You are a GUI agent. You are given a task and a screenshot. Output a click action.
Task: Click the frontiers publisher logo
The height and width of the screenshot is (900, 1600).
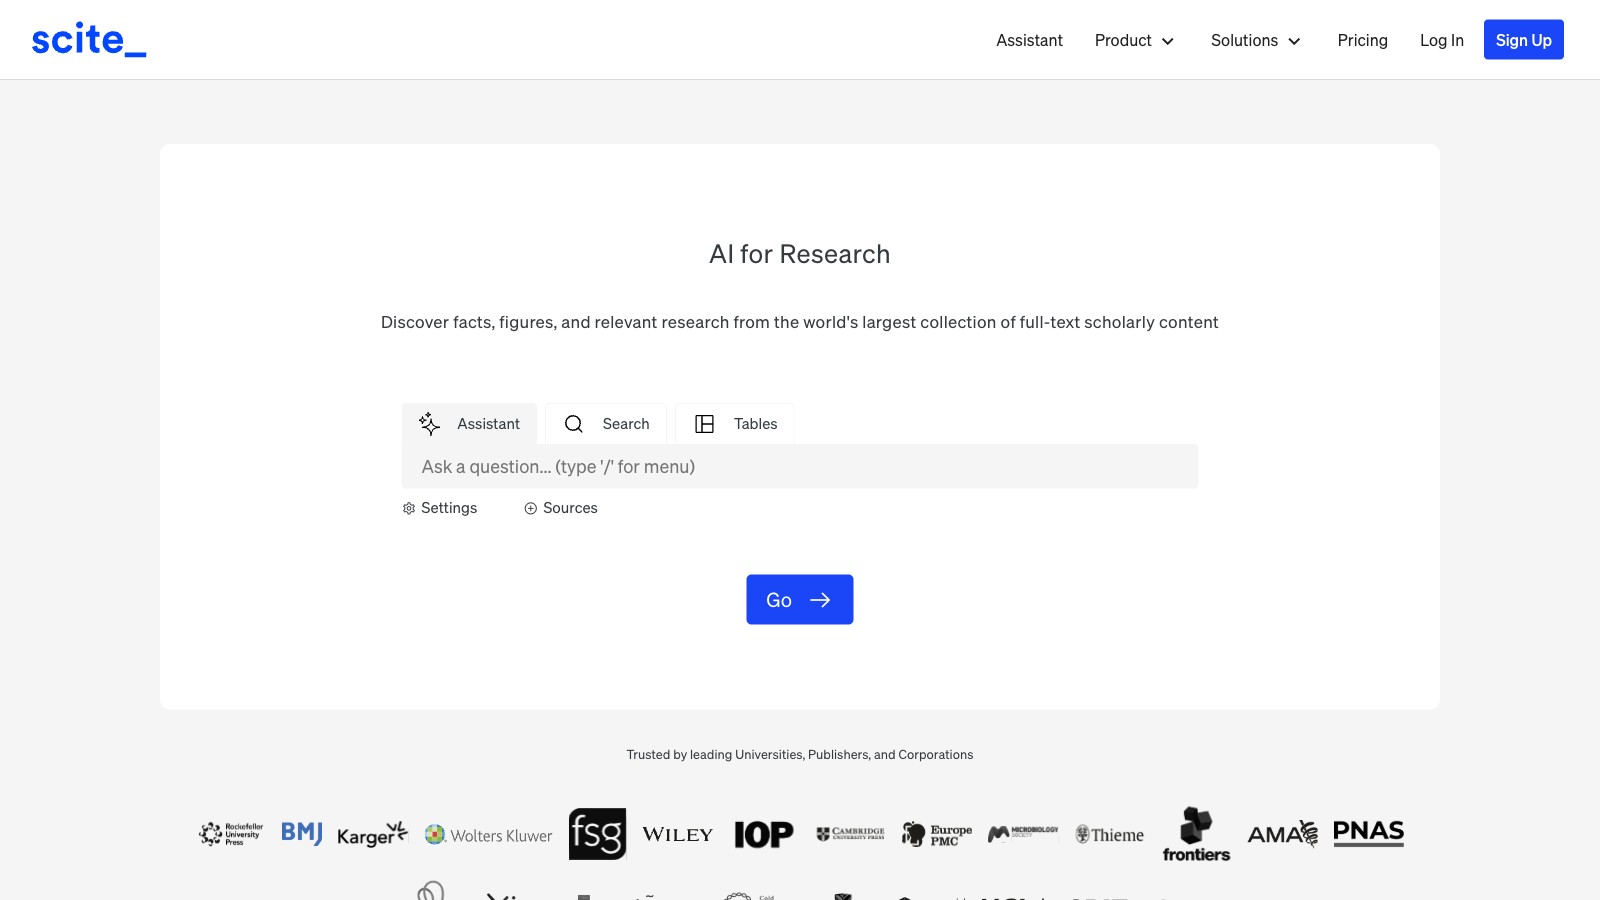pos(1196,834)
